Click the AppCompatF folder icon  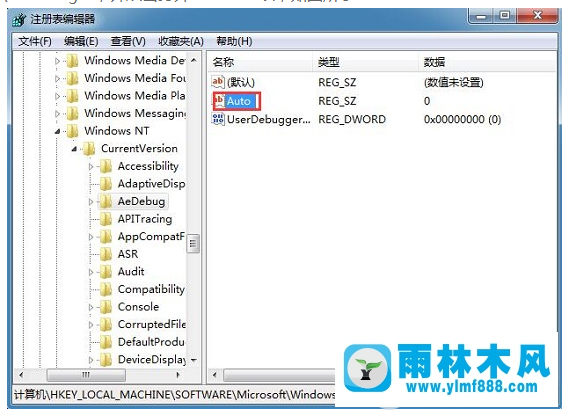point(106,237)
